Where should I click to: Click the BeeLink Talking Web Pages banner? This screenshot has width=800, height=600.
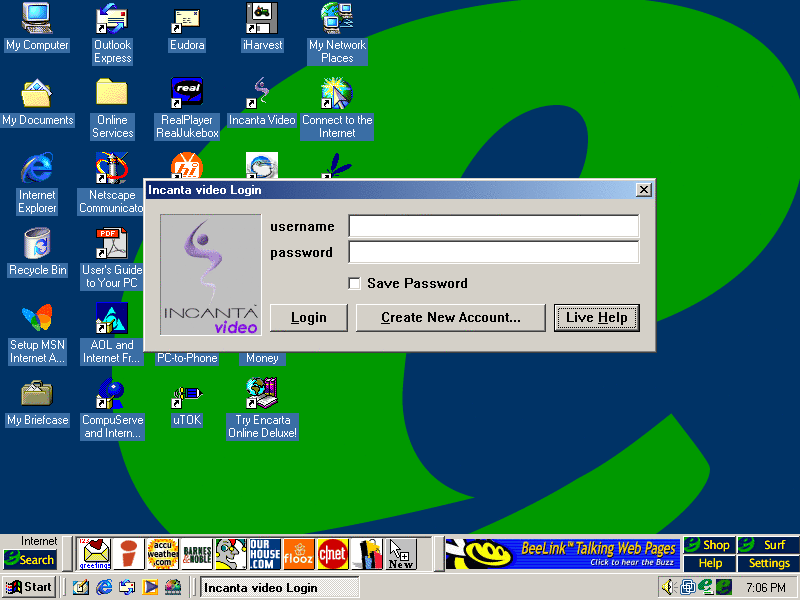(562, 553)
